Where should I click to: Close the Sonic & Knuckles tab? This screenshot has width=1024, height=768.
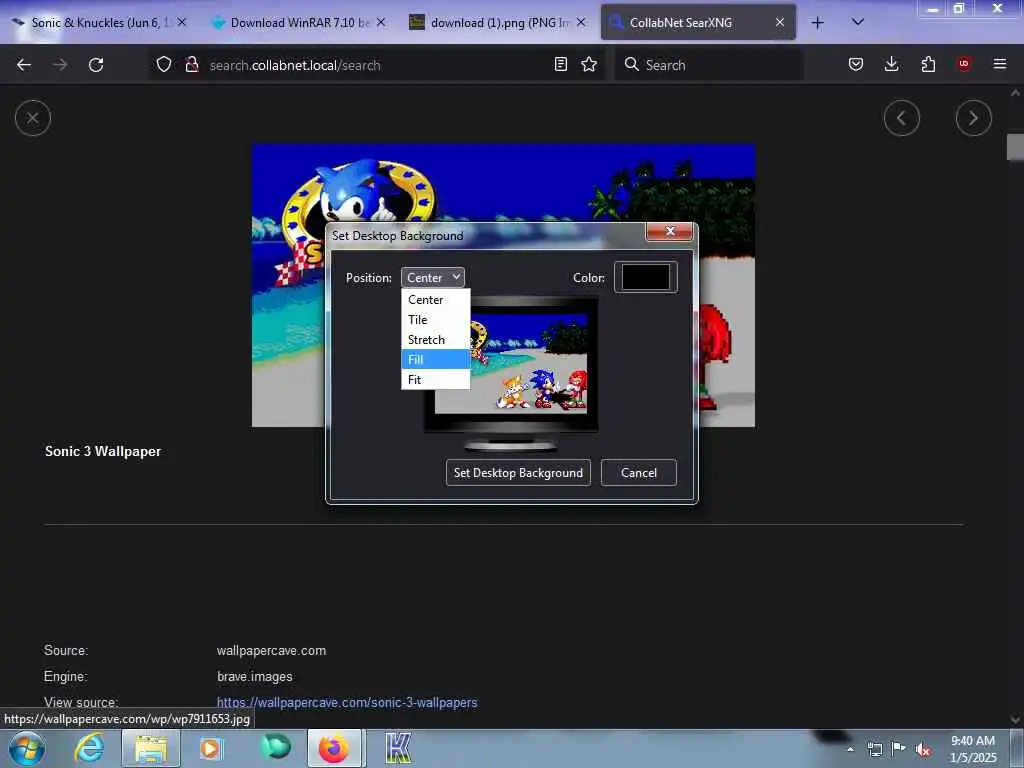pos(182,22)
